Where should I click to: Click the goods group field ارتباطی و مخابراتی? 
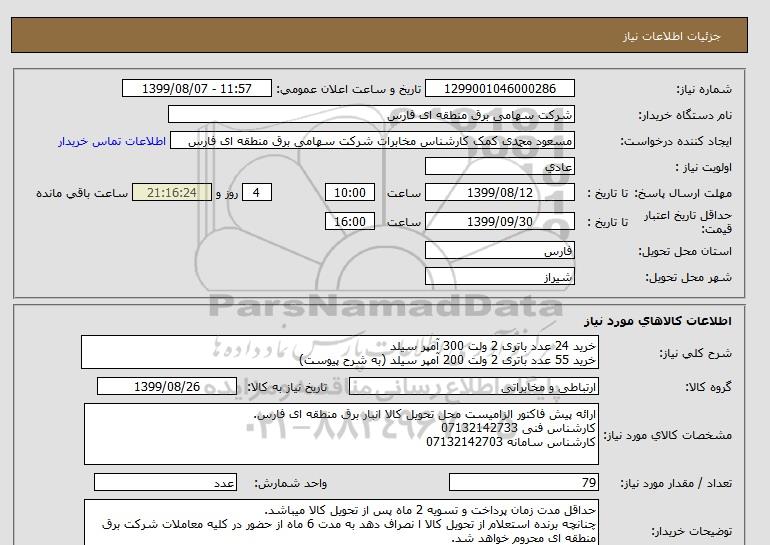(474, 387)
